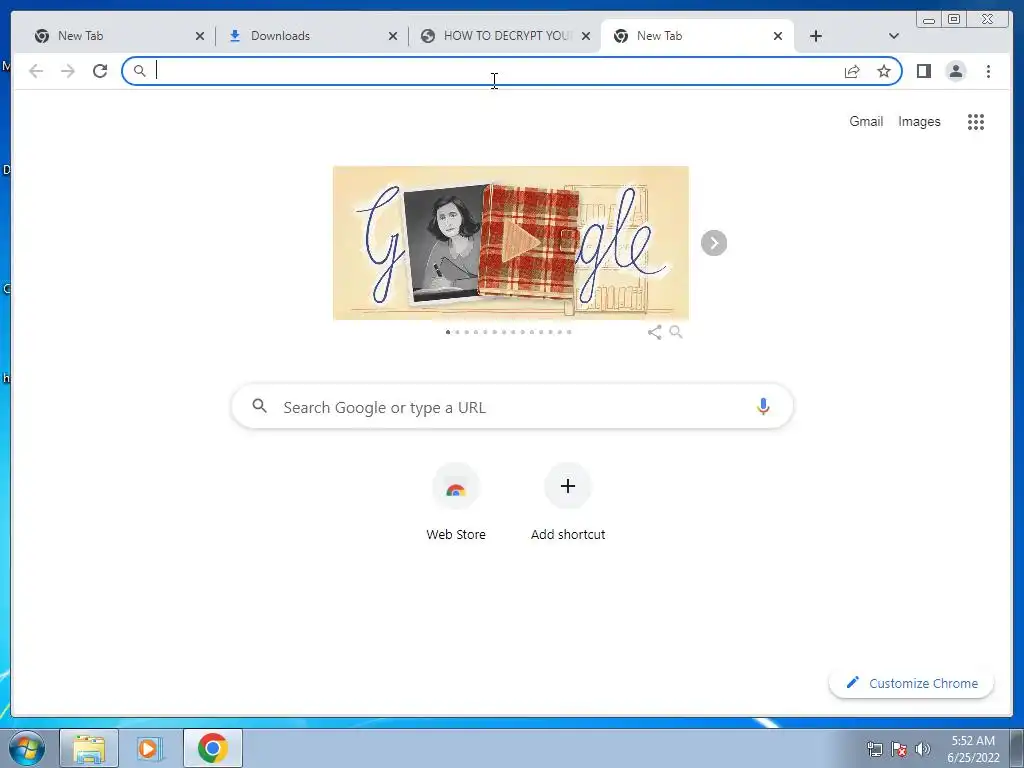Close the Downloads tab

pyautogui.click(x=392, y=36)
